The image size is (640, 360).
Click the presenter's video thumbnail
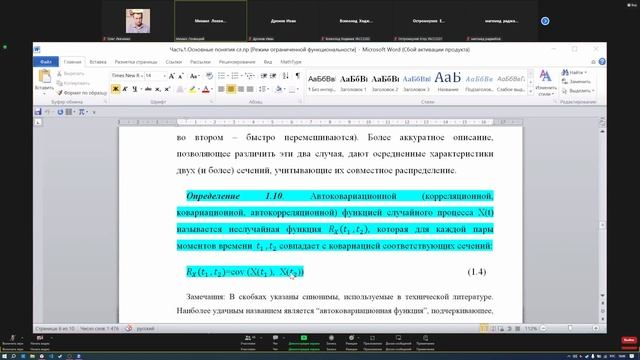(138, 21)
